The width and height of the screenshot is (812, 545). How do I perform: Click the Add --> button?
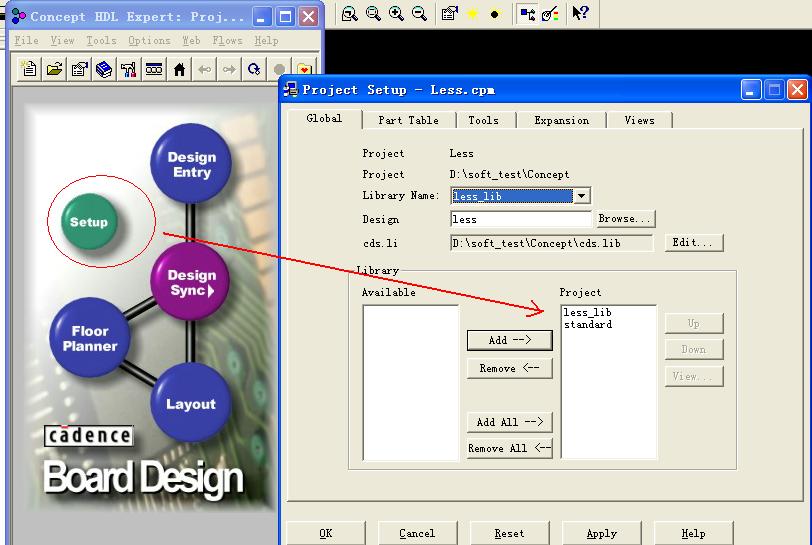[510, 340]
